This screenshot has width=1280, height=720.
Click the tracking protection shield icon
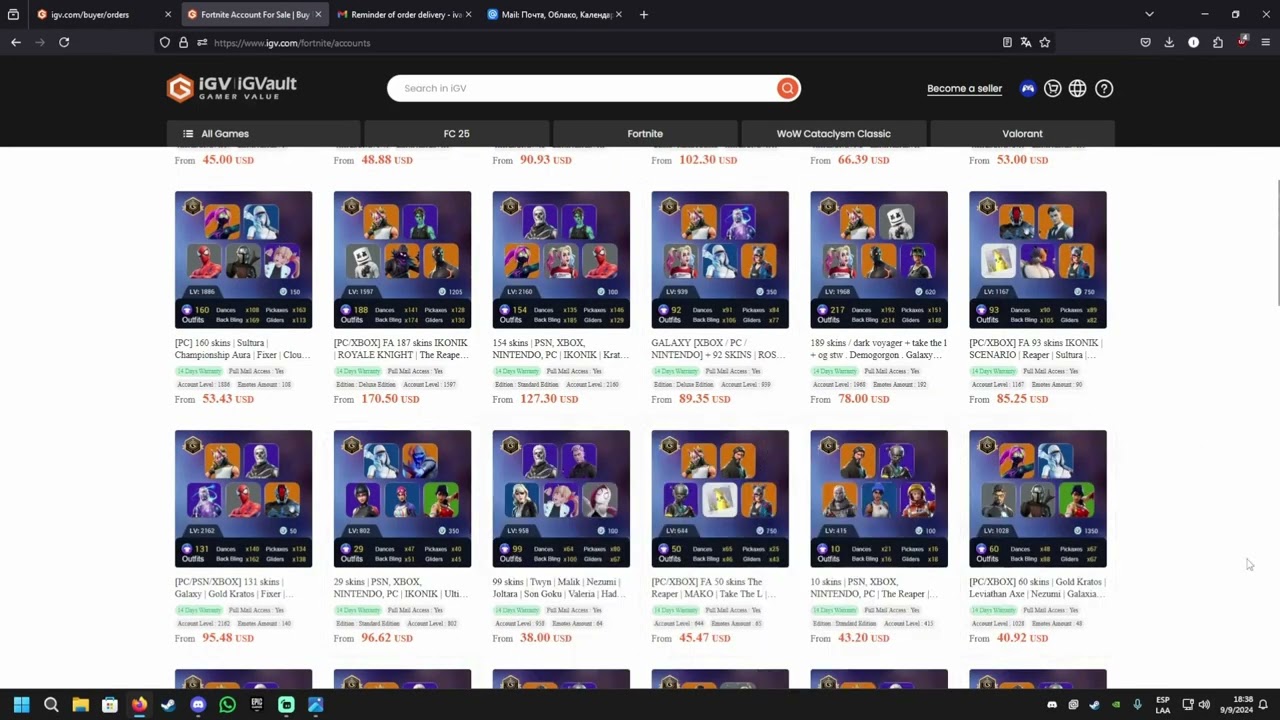[165, 43]
